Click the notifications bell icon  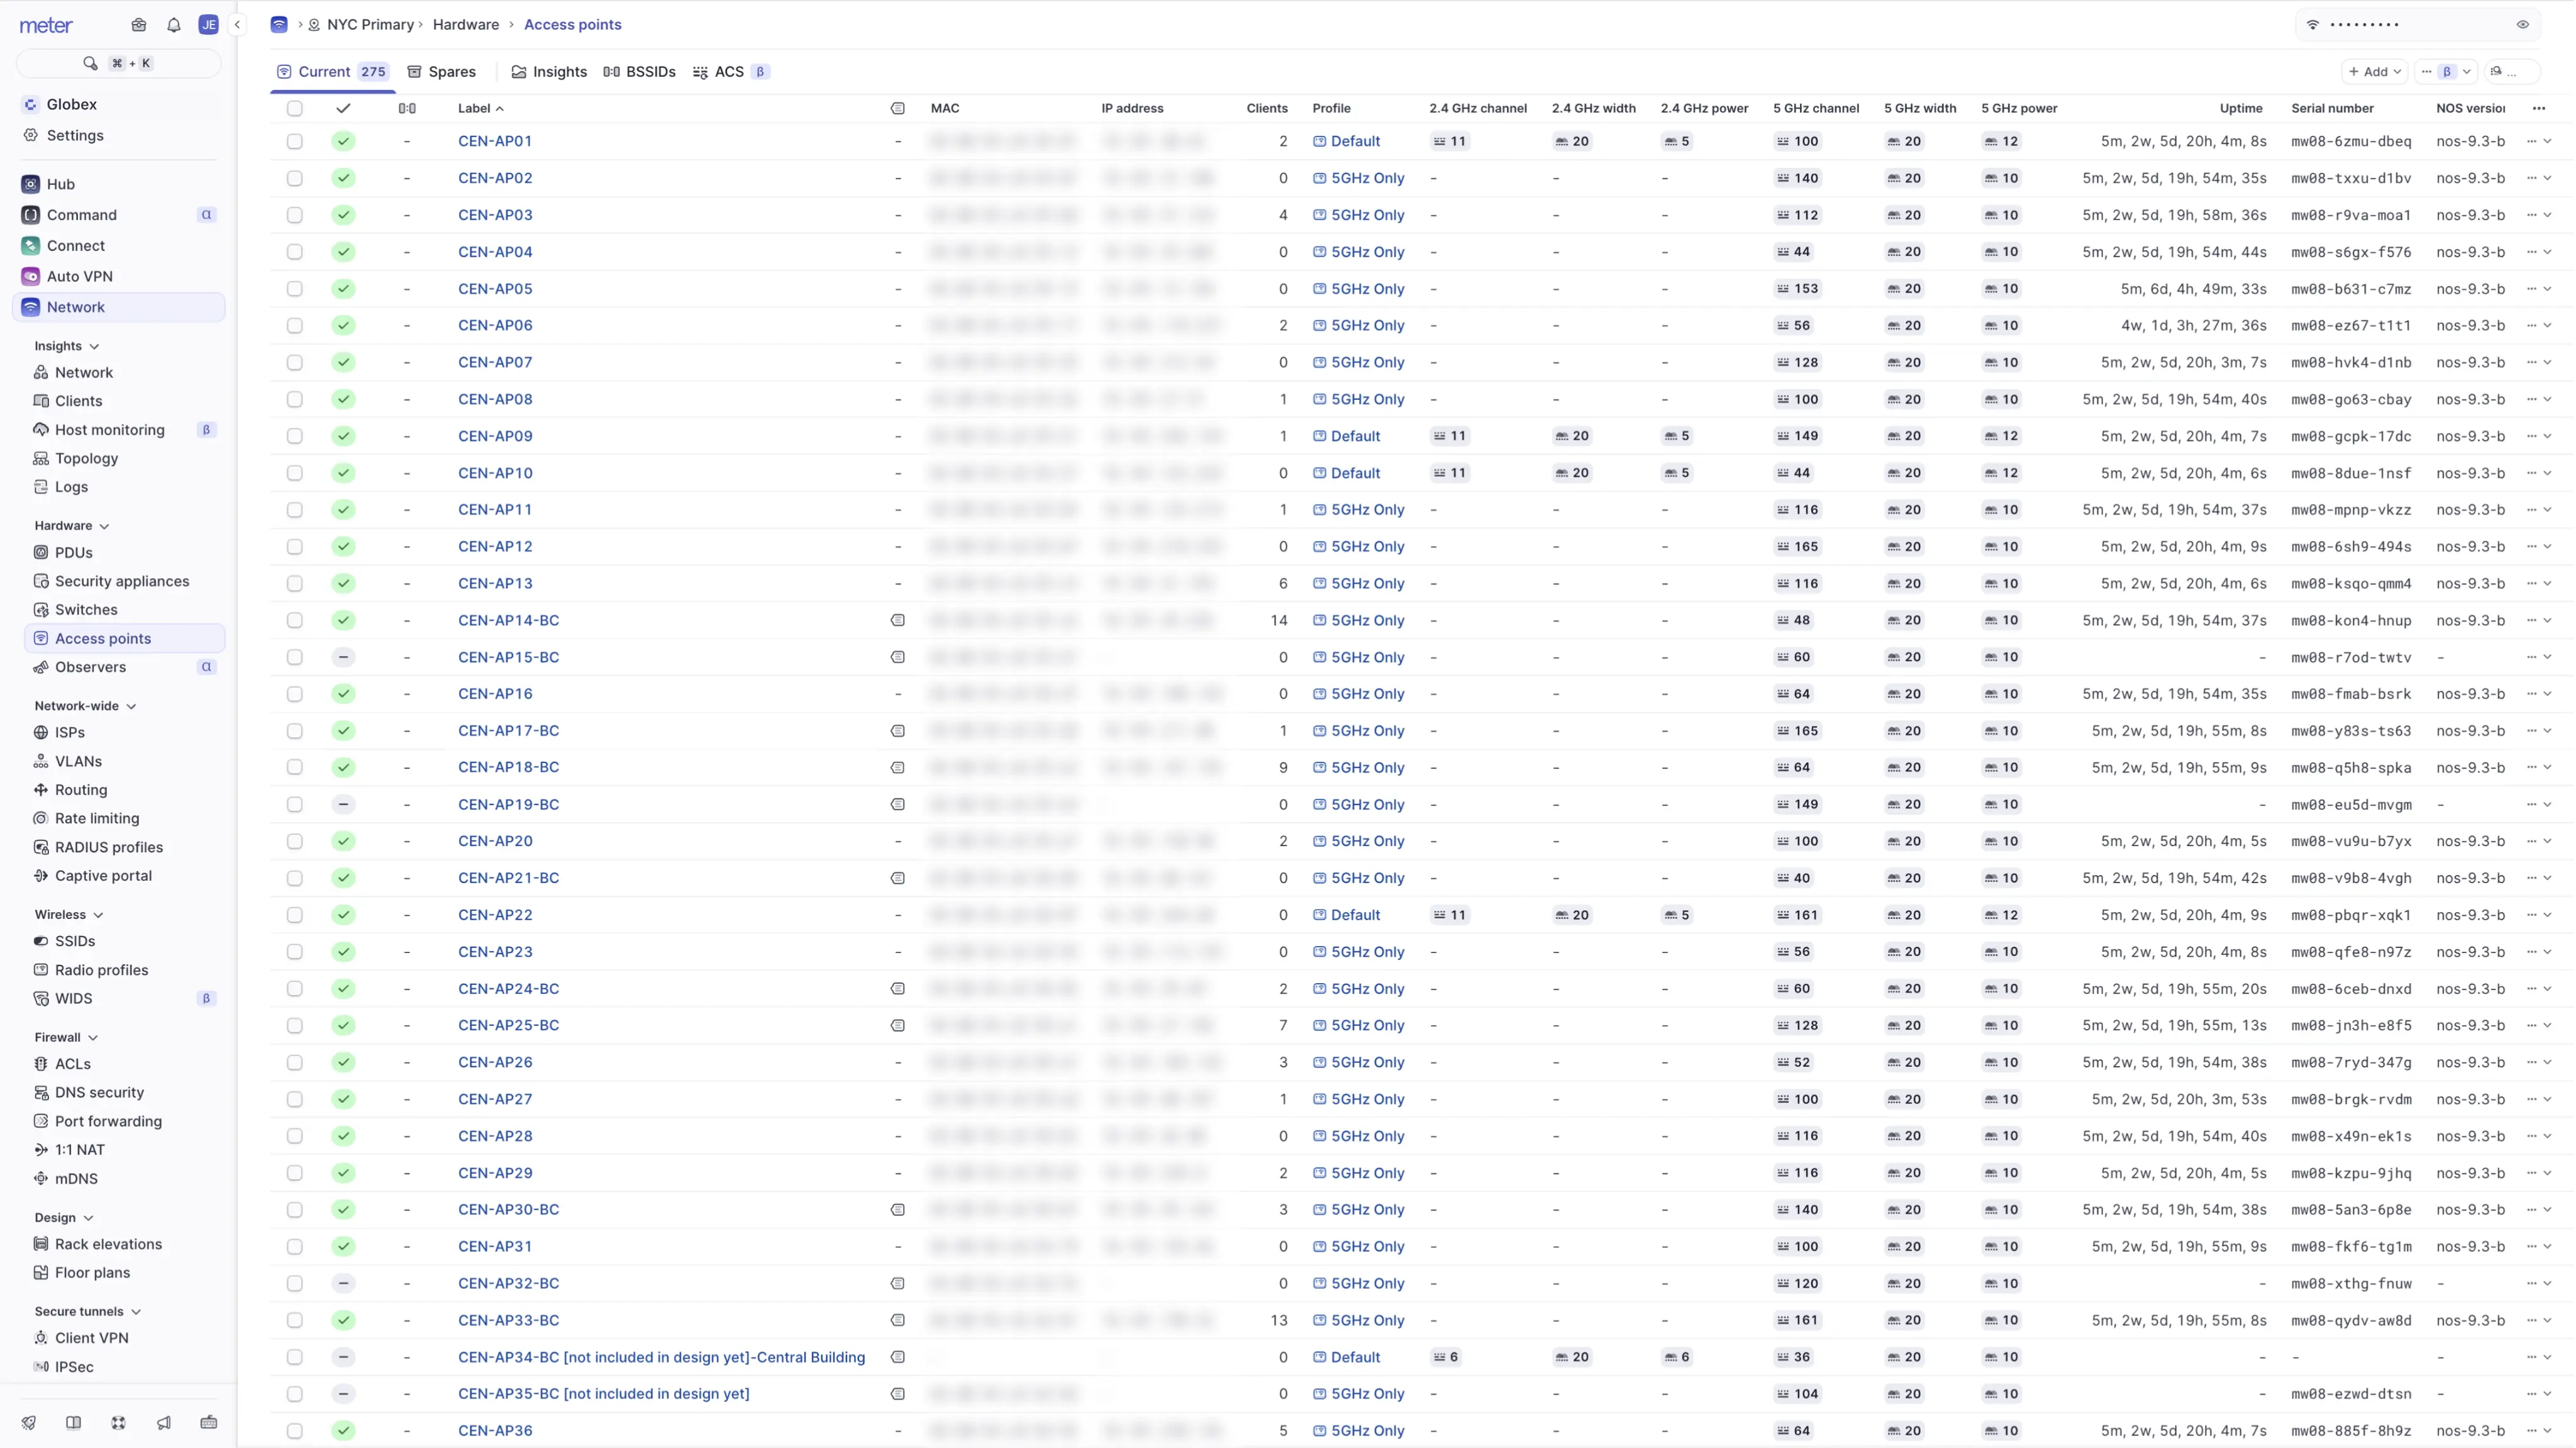tap(174, 25)
